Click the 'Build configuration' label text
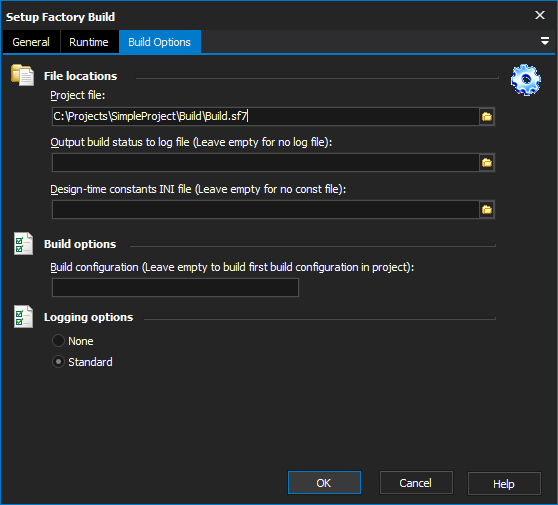 [232, 267]
